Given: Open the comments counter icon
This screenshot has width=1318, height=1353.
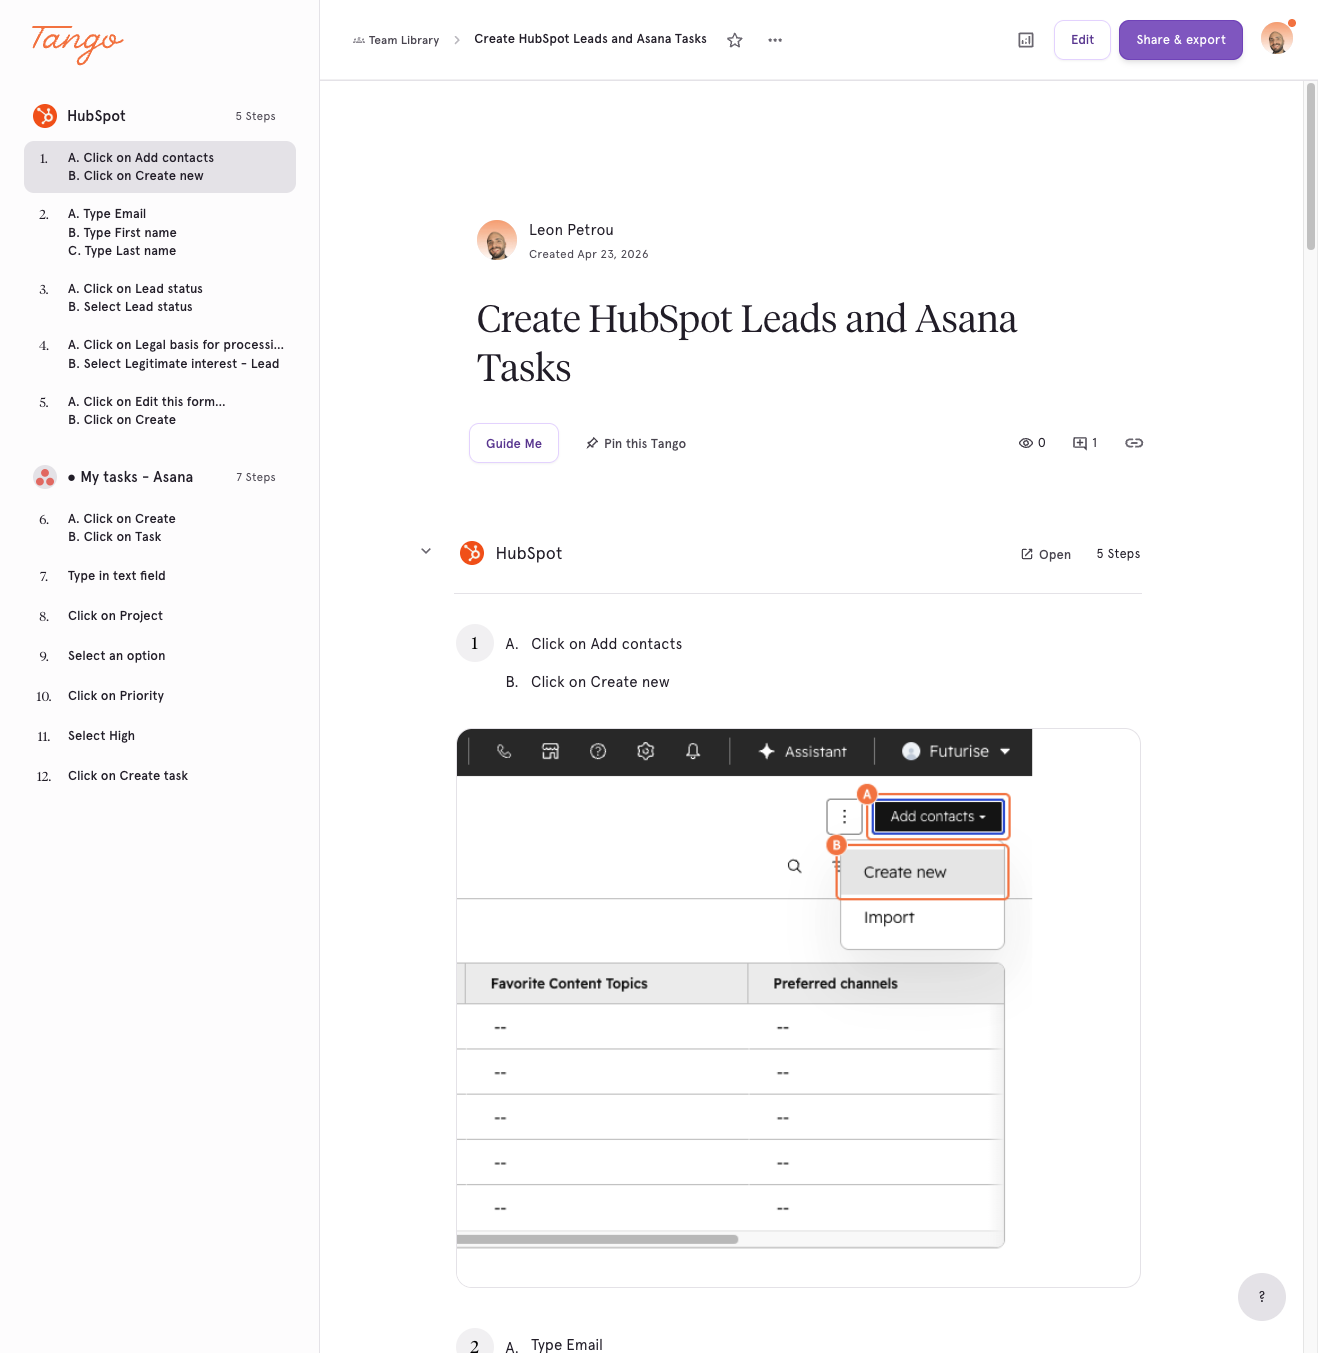Looking at the screenshot, I should click(1085, 443).
